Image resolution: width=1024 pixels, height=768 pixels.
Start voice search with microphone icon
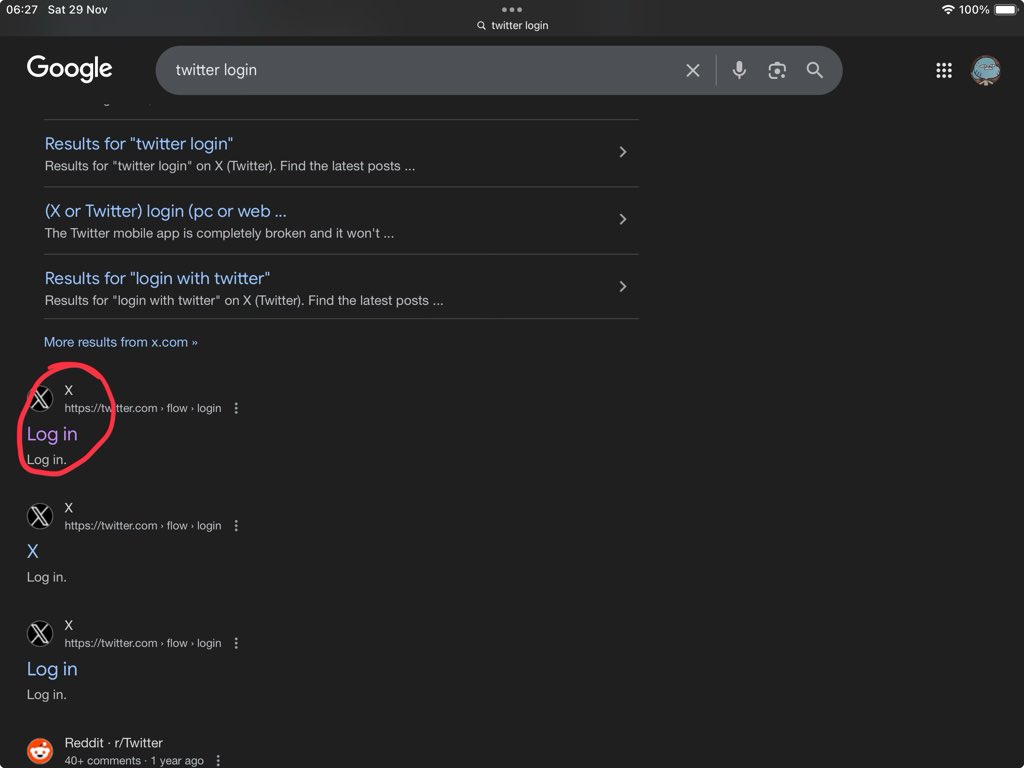(x=739, y=70)
